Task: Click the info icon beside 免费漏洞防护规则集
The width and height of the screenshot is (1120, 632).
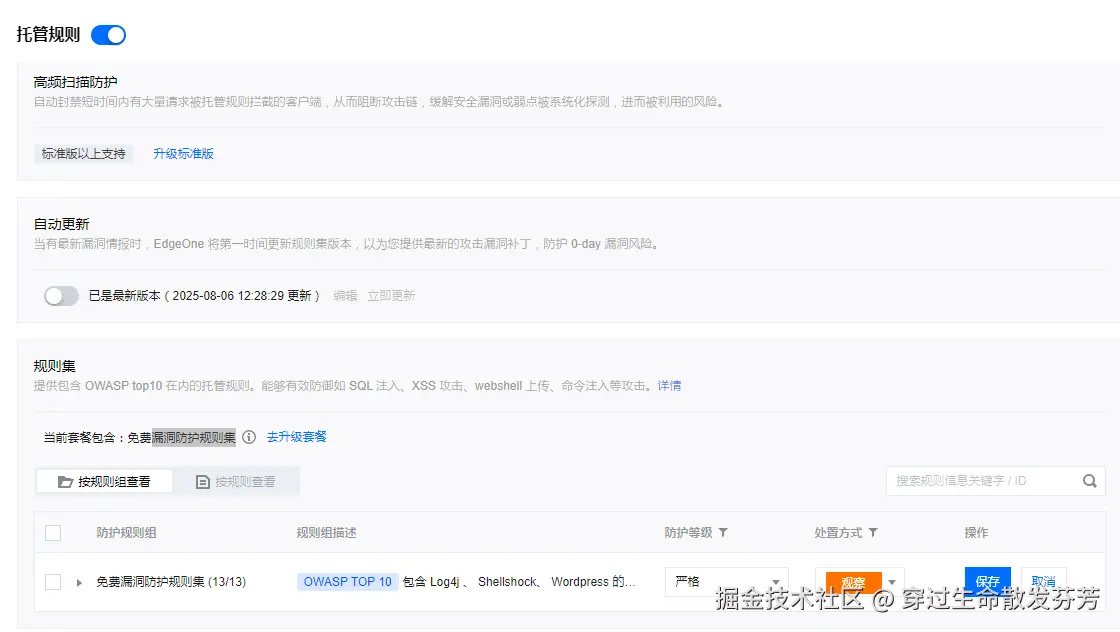Action: pyautogui.click(x=249, y=436)
